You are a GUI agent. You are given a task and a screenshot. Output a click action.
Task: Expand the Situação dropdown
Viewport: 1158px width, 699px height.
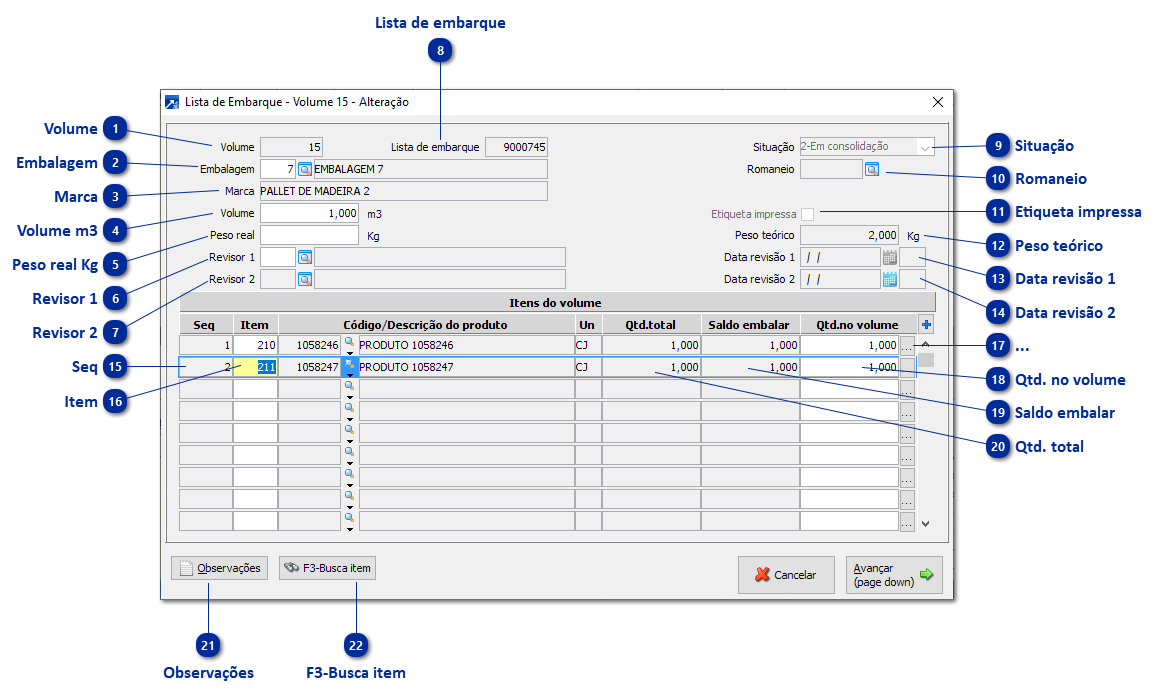924,147
